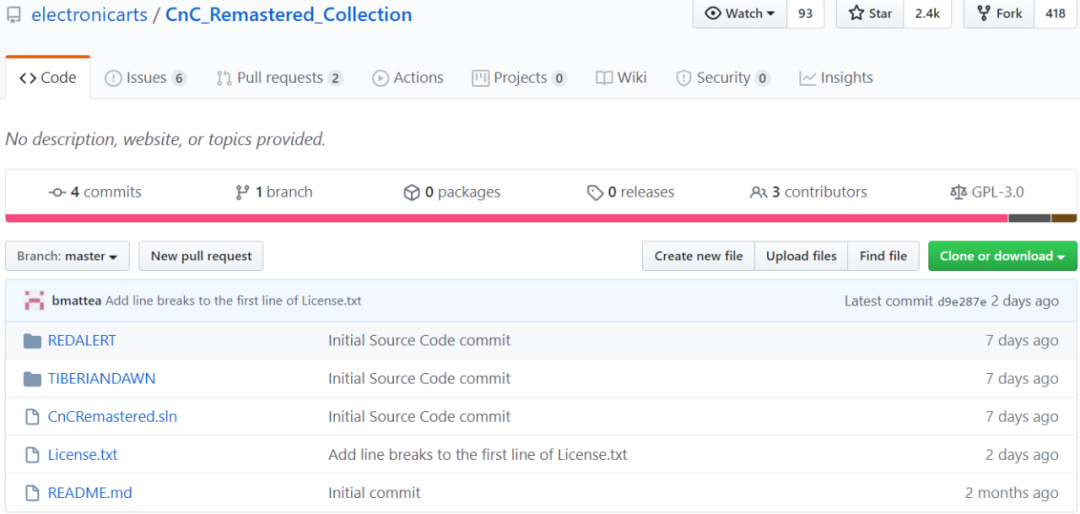Viewport: 1080px width, 514px height.
Task: Open the GPL-3.0 license link
Action: click(x=987, y=192)
